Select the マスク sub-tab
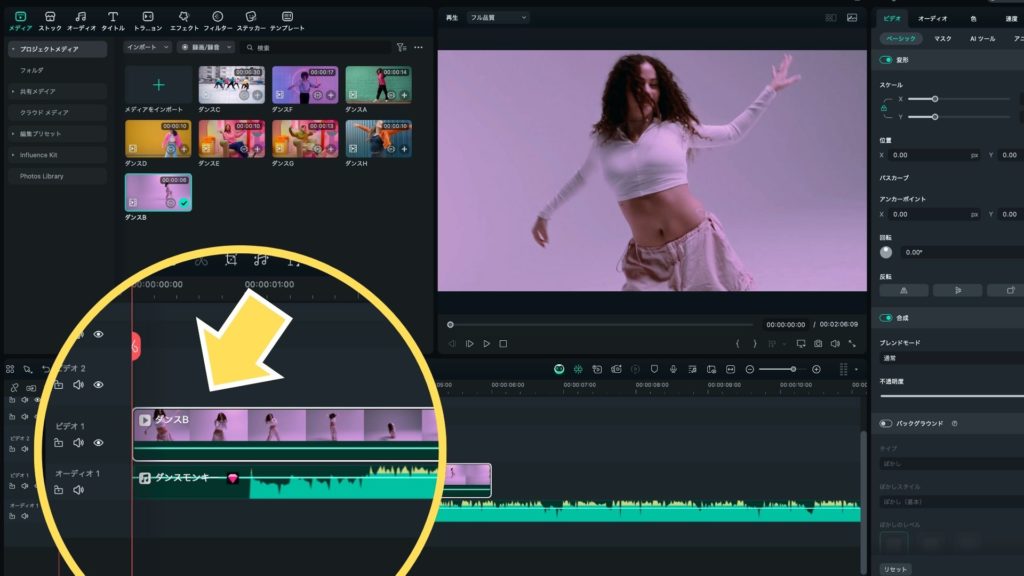Image resolution: width=1024 pixels, height=576 pixels. click(x=942, y=38)
